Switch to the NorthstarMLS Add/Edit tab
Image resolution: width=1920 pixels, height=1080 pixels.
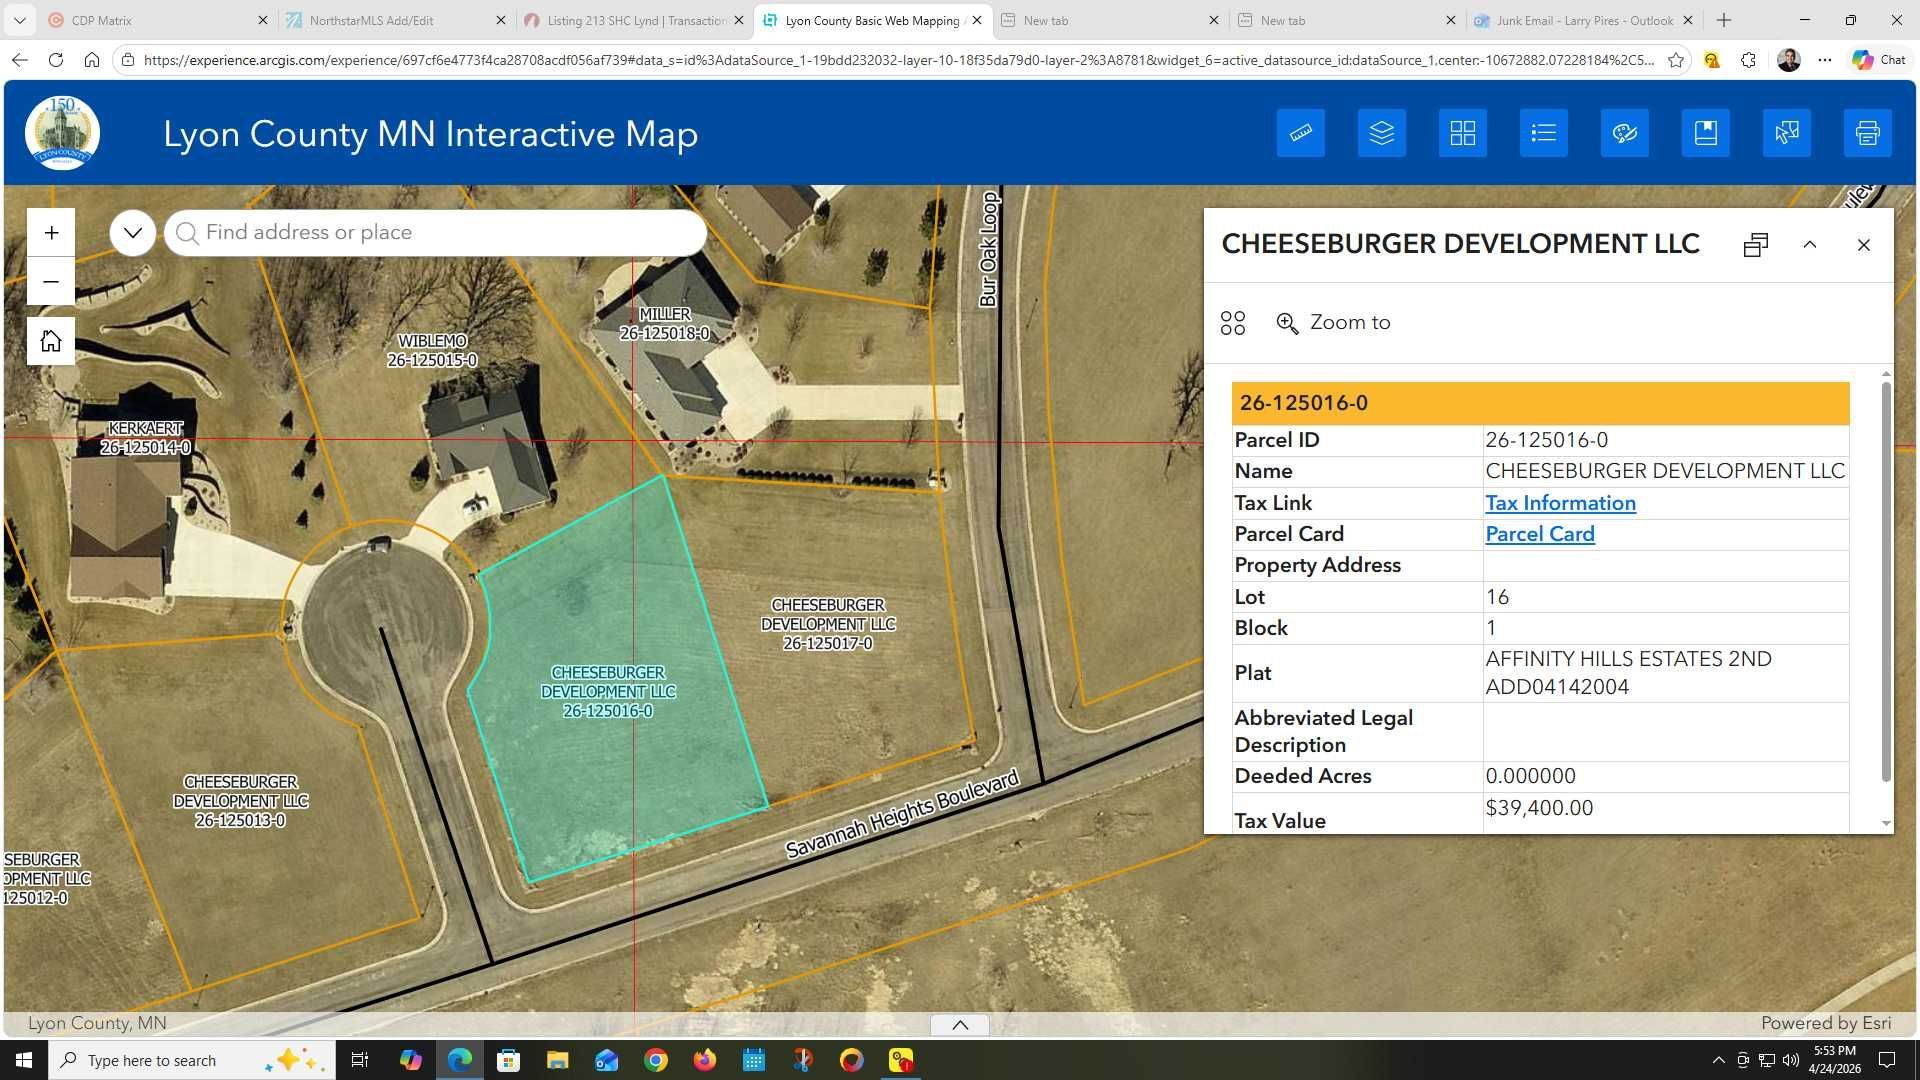click(371, 20)
